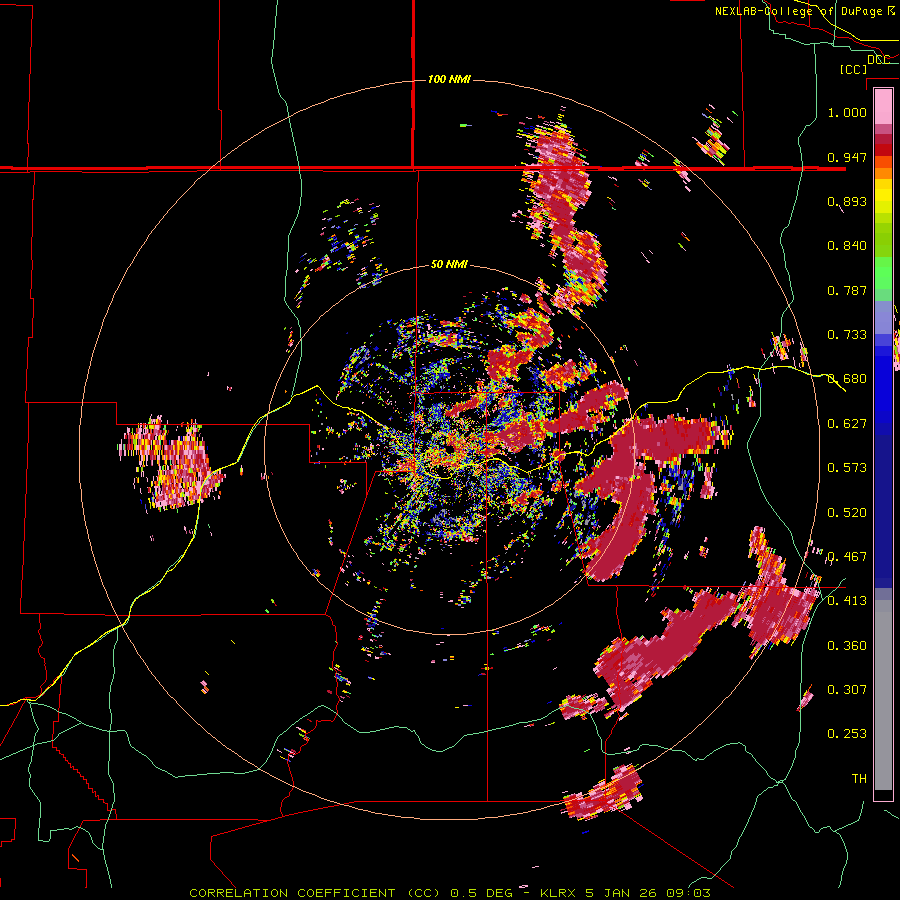Click the 0.947 color scale value

[x=847, y=157]
